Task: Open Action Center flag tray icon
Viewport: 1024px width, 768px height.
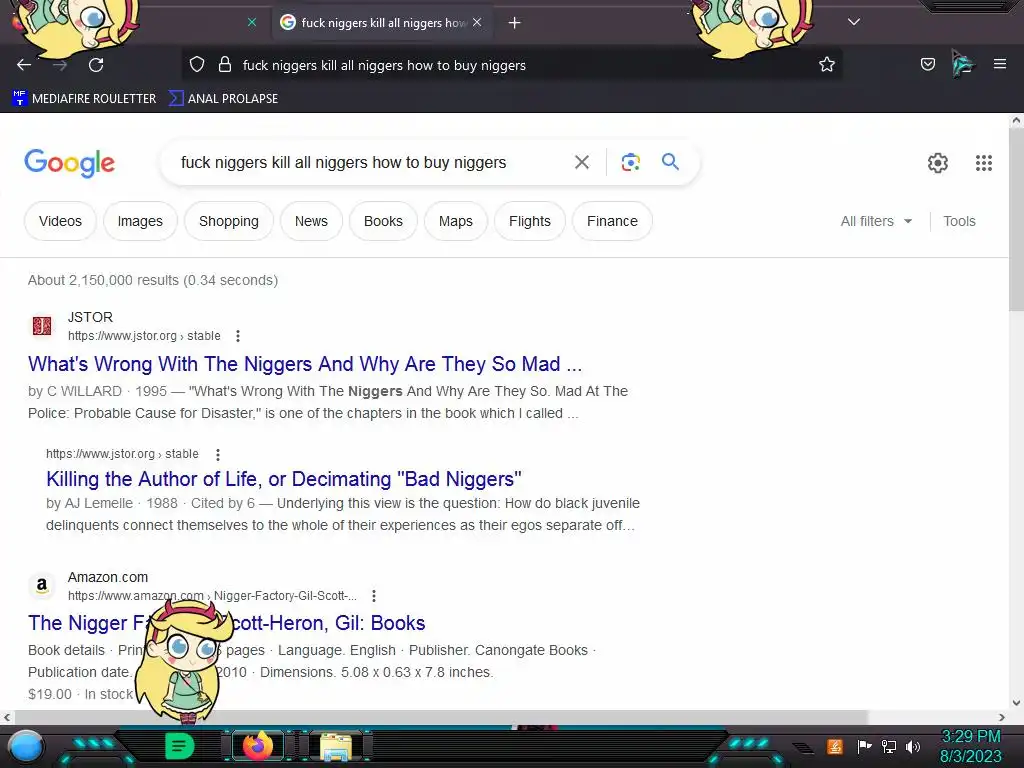Action: 864,746
